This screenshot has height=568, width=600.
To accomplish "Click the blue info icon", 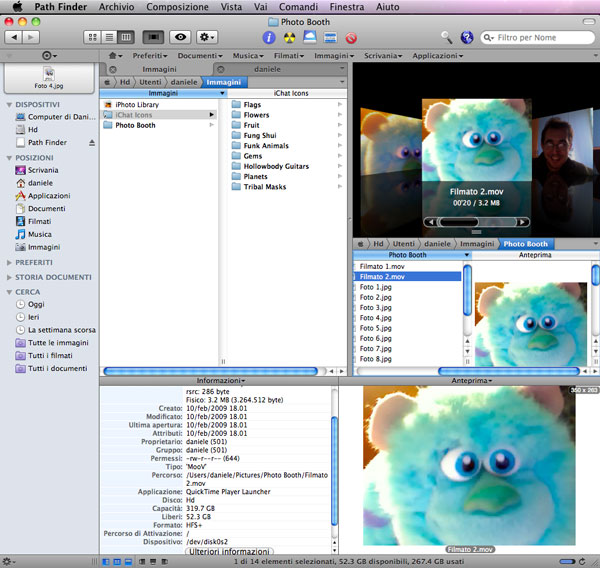I will pos(269,38).
